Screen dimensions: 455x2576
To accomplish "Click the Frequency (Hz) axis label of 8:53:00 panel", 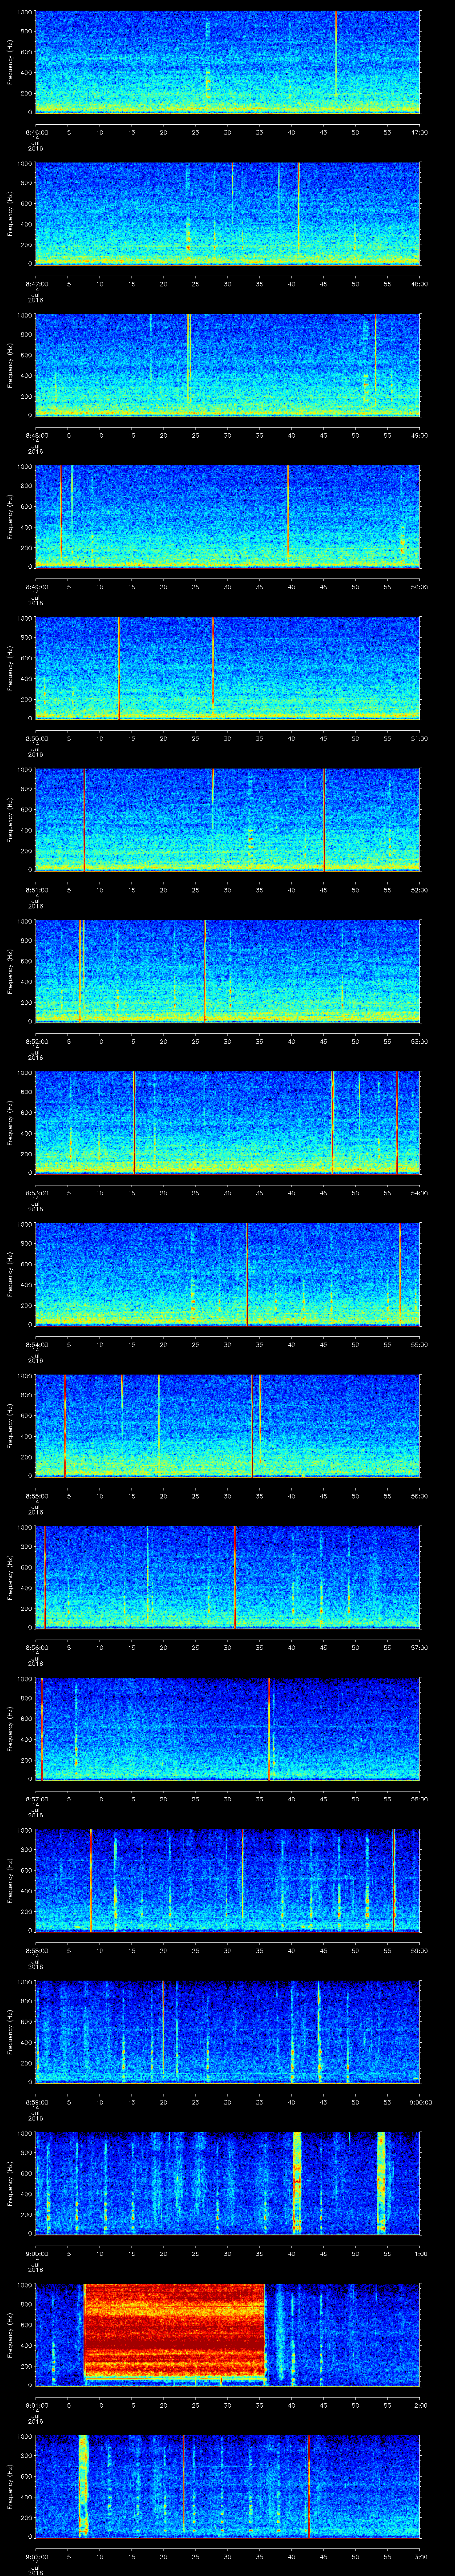I will [x=10, y=1122].
